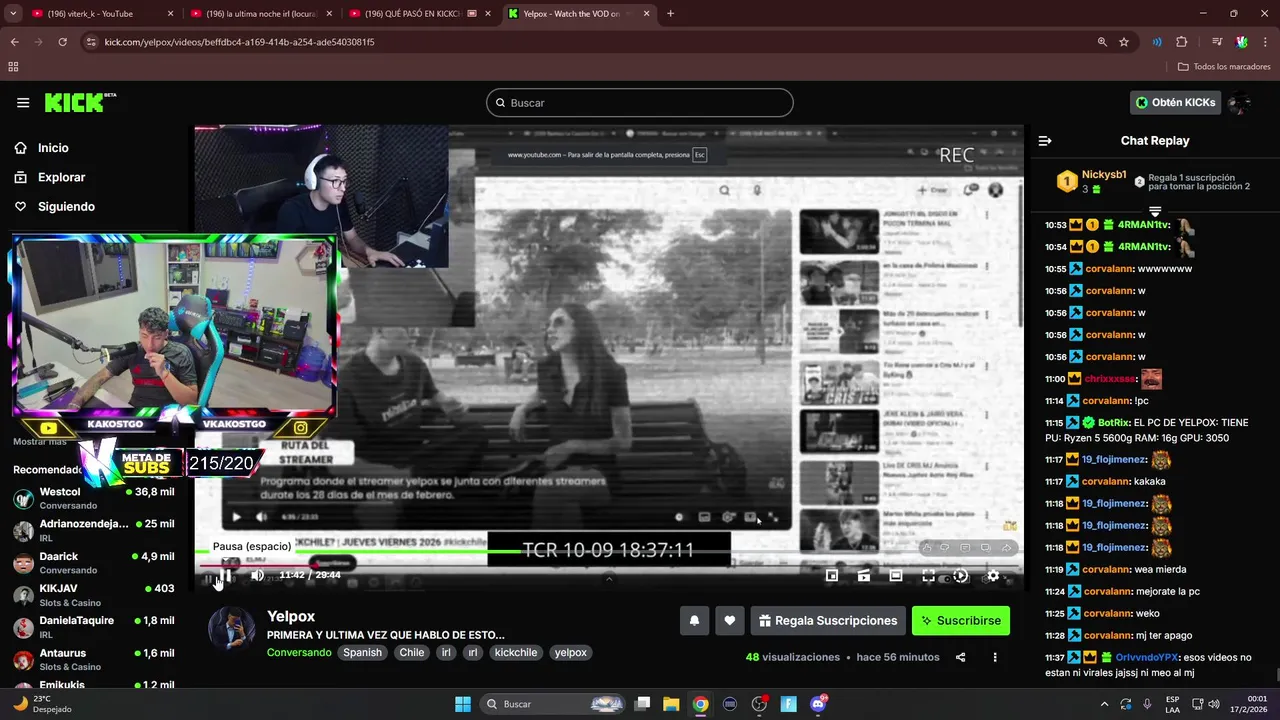The image size is (1280, 720).
Task: Open KIKJAV recommended channel
Action: point(94,594)
